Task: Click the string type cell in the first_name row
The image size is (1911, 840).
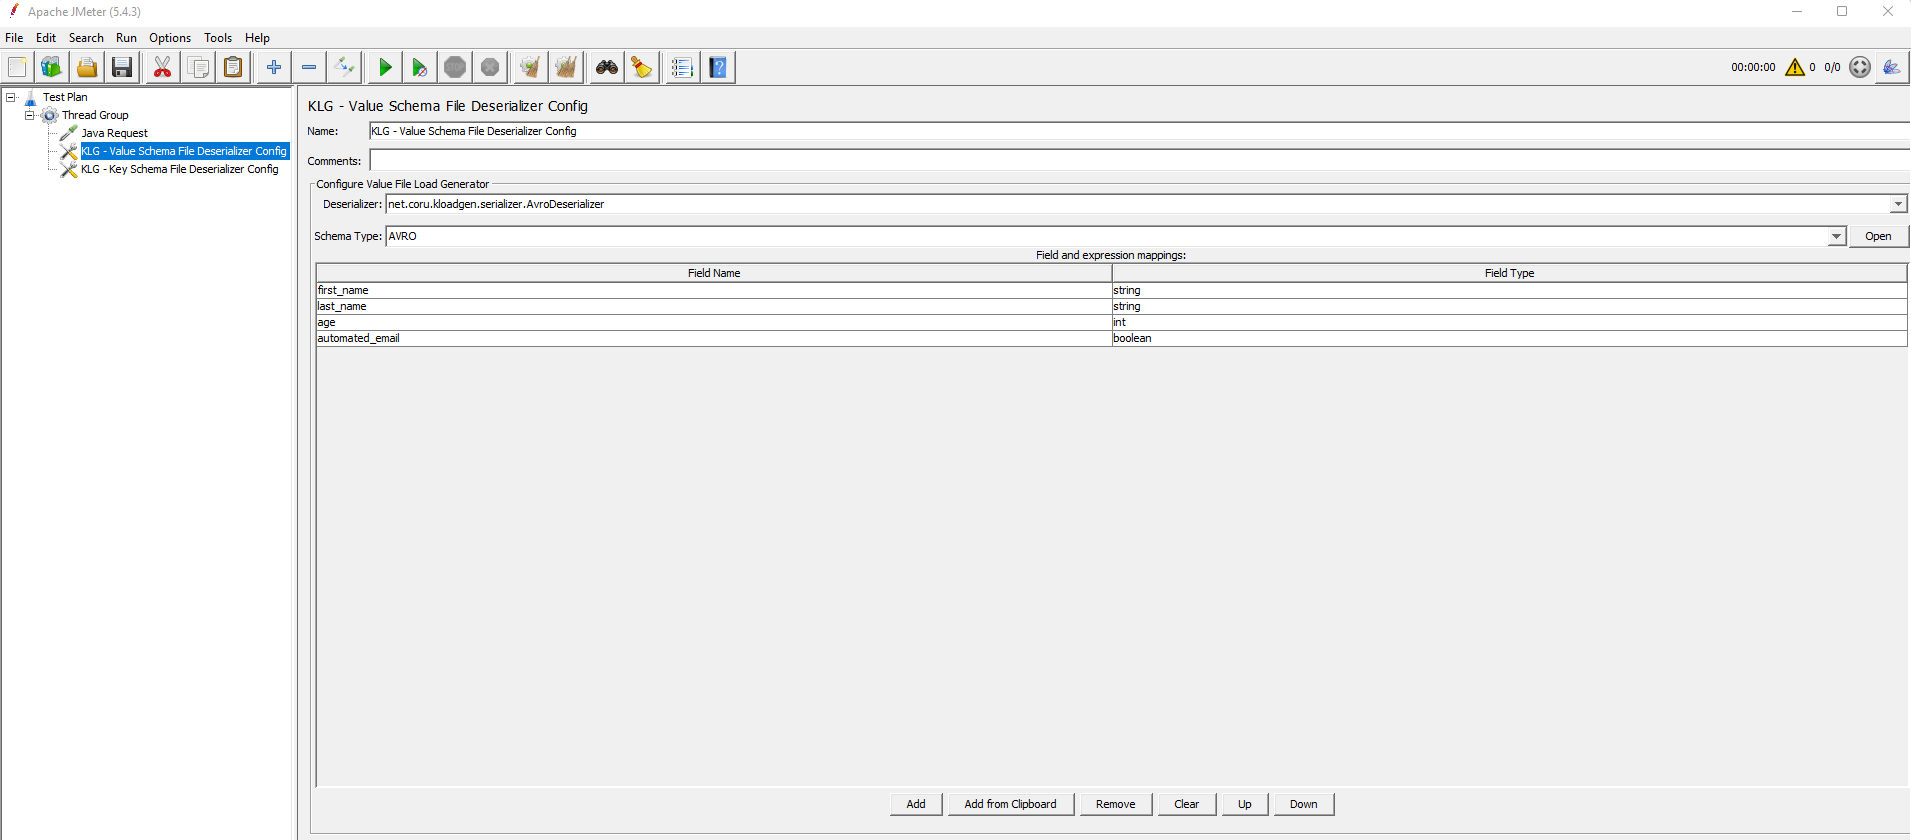Action: click(x=1509, y=290)
